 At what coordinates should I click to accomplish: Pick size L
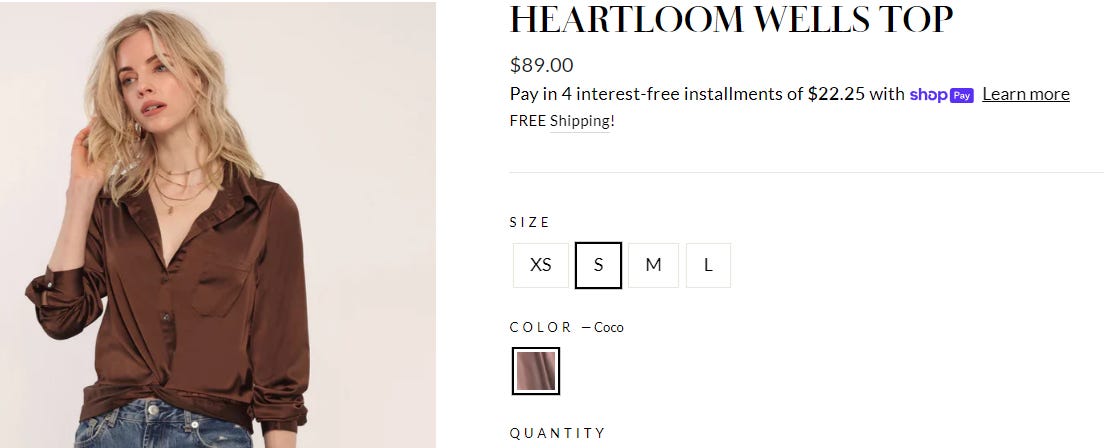(708, 265)
